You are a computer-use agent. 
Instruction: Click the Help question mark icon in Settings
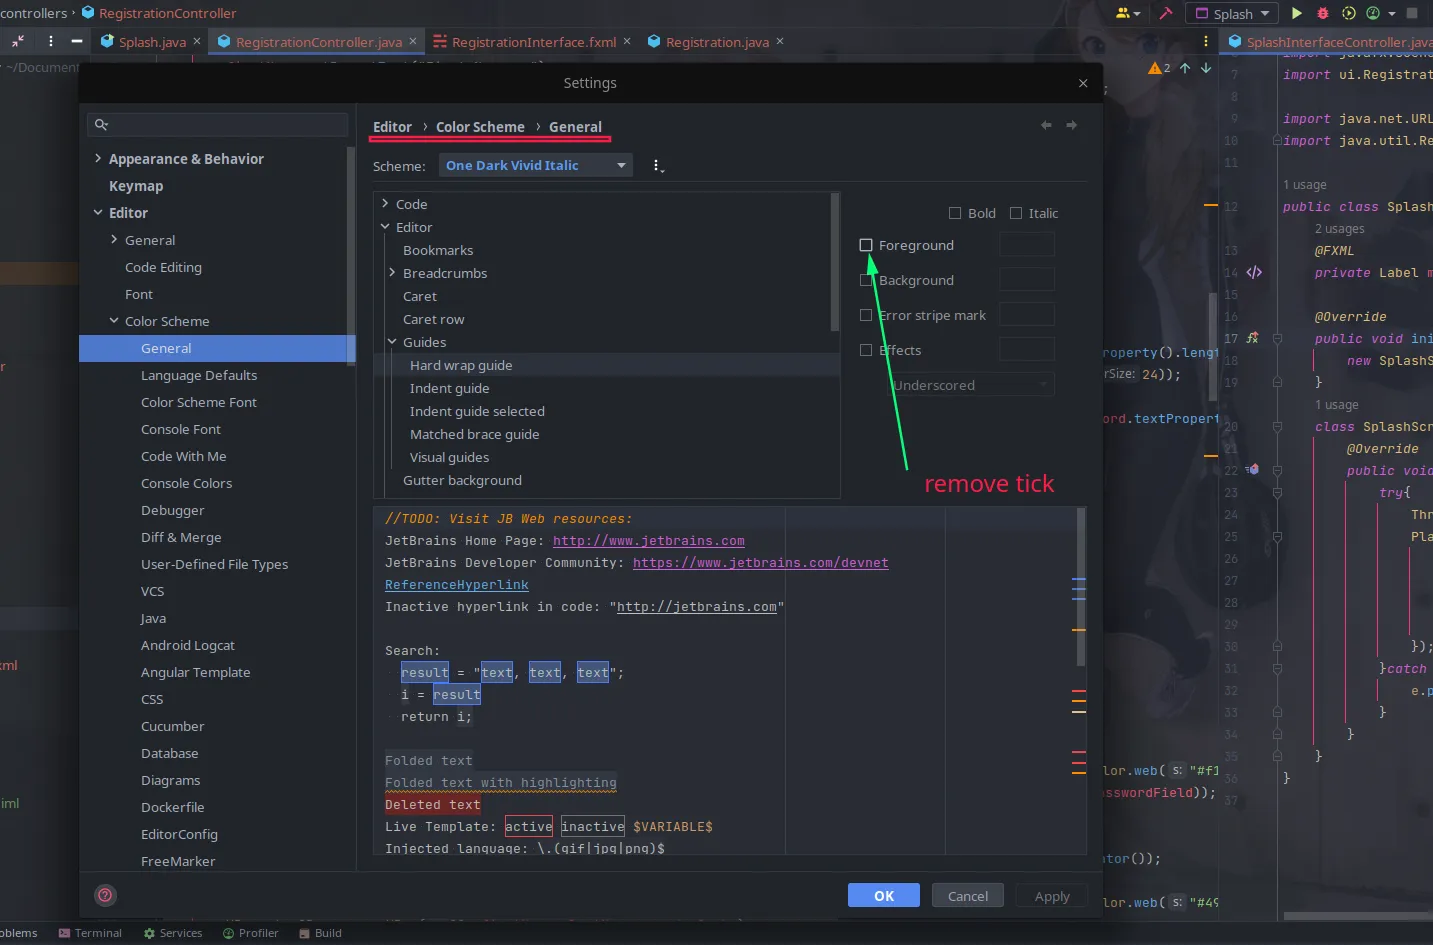pos(105,895)
